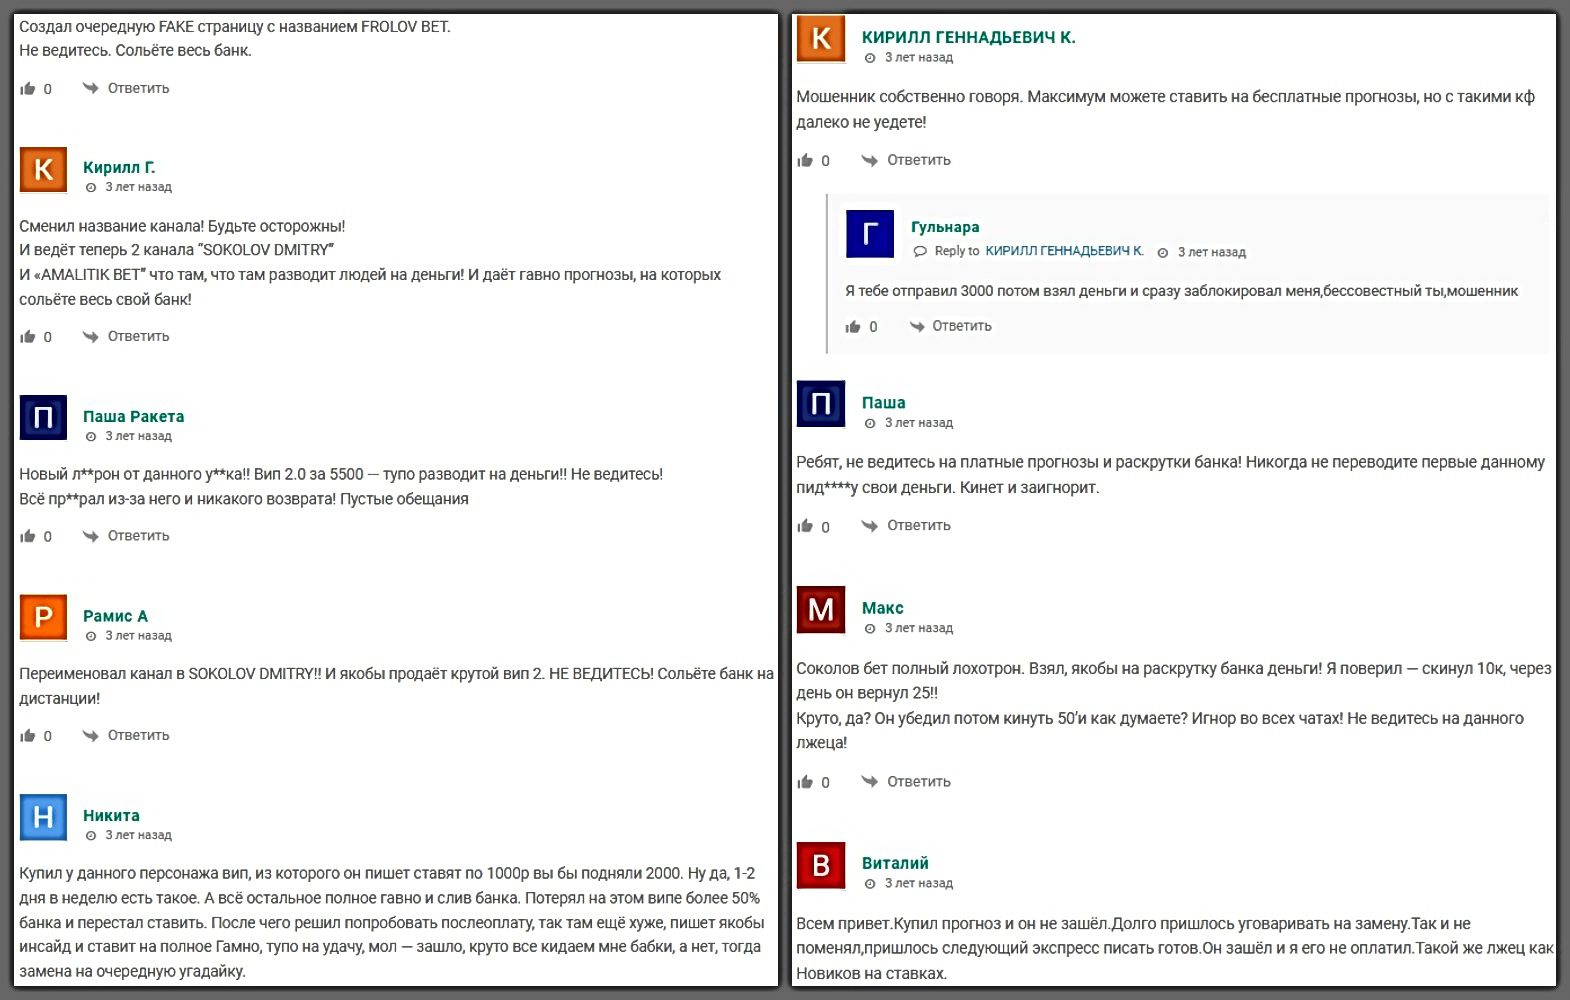Click timestamp under КИРИЛЛ ГЕННАДЬЕВИЧ К. header
This screenshot has height=1000, width=1570.
pyautogui.click(x=918, y=58)
